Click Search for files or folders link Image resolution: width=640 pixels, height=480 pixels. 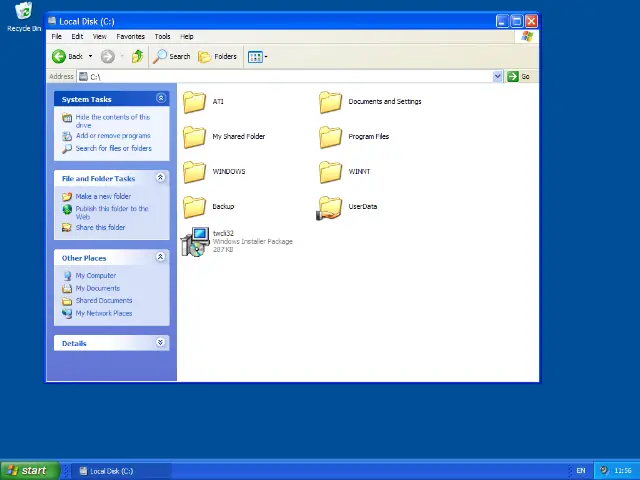pyautogui.click(x=113, y=148)
